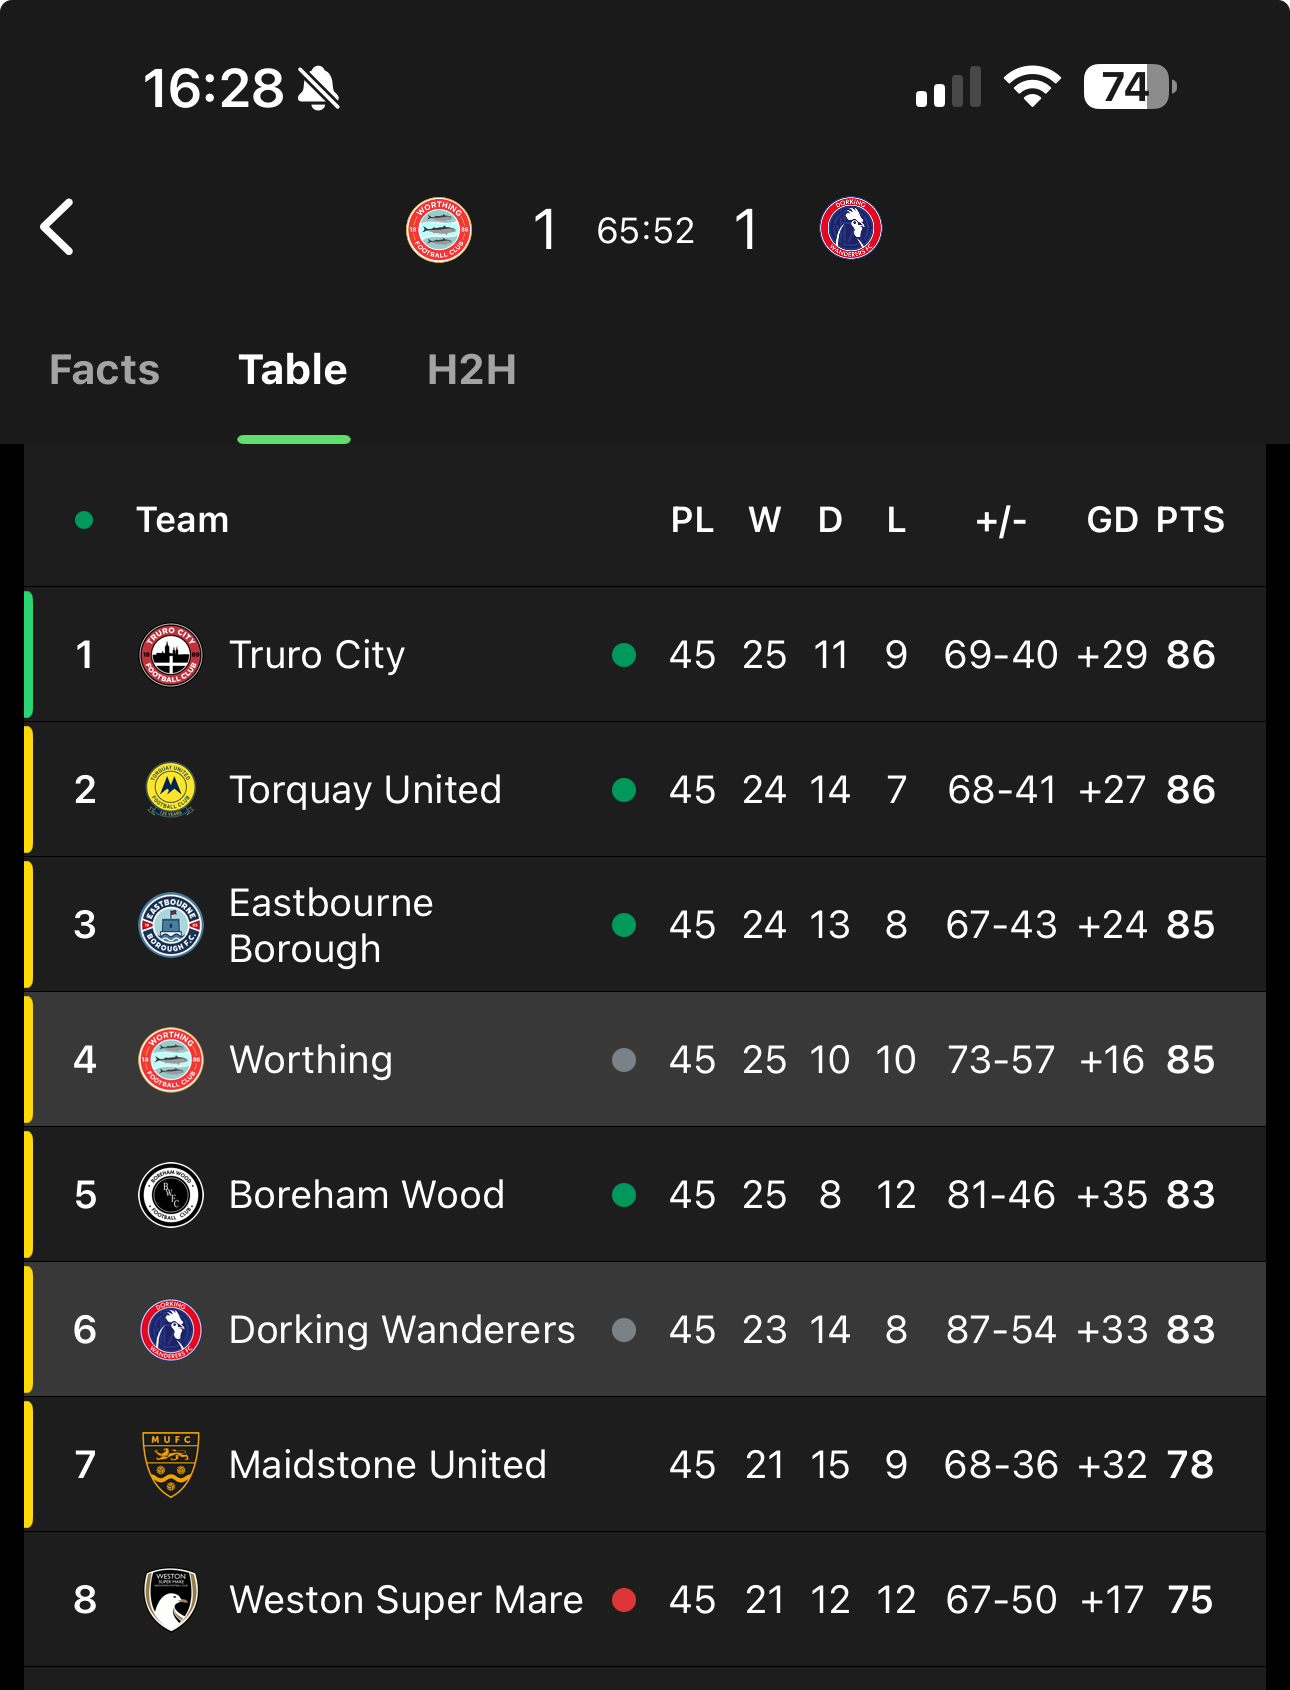This screenshot has height=1690, width=1290.
Task: Tap the Boreham Wood club badge
Action: (171, 1195)
